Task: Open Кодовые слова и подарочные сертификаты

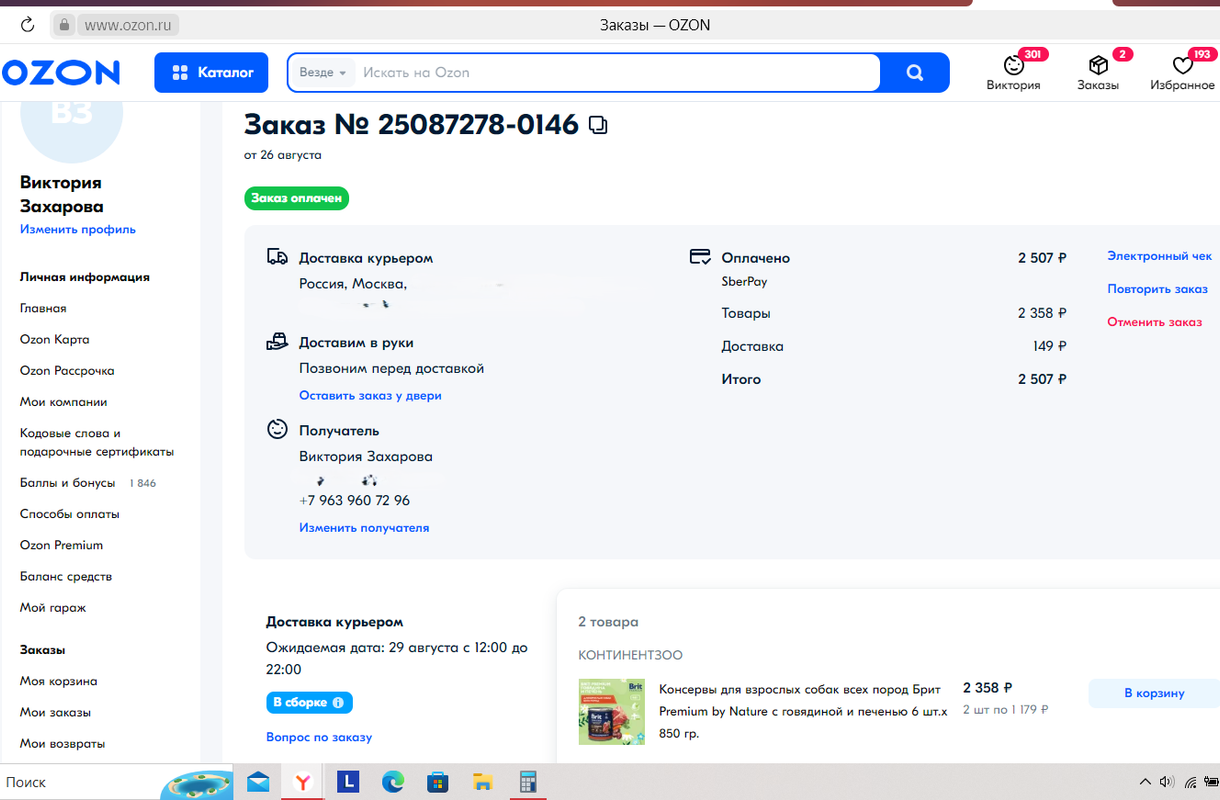Action: [97, 442]
